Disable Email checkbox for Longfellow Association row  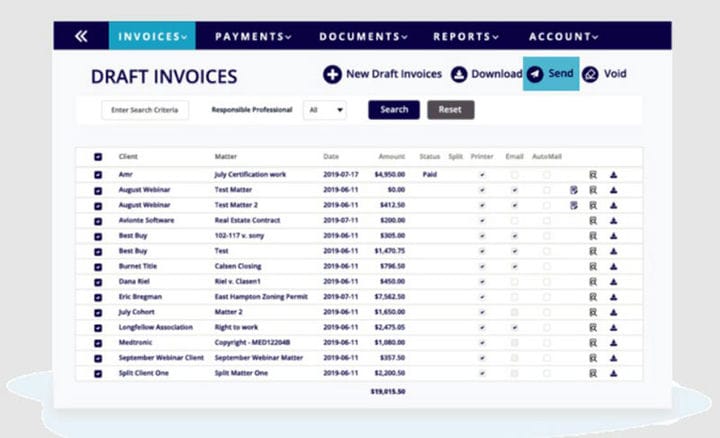point(514,328)
